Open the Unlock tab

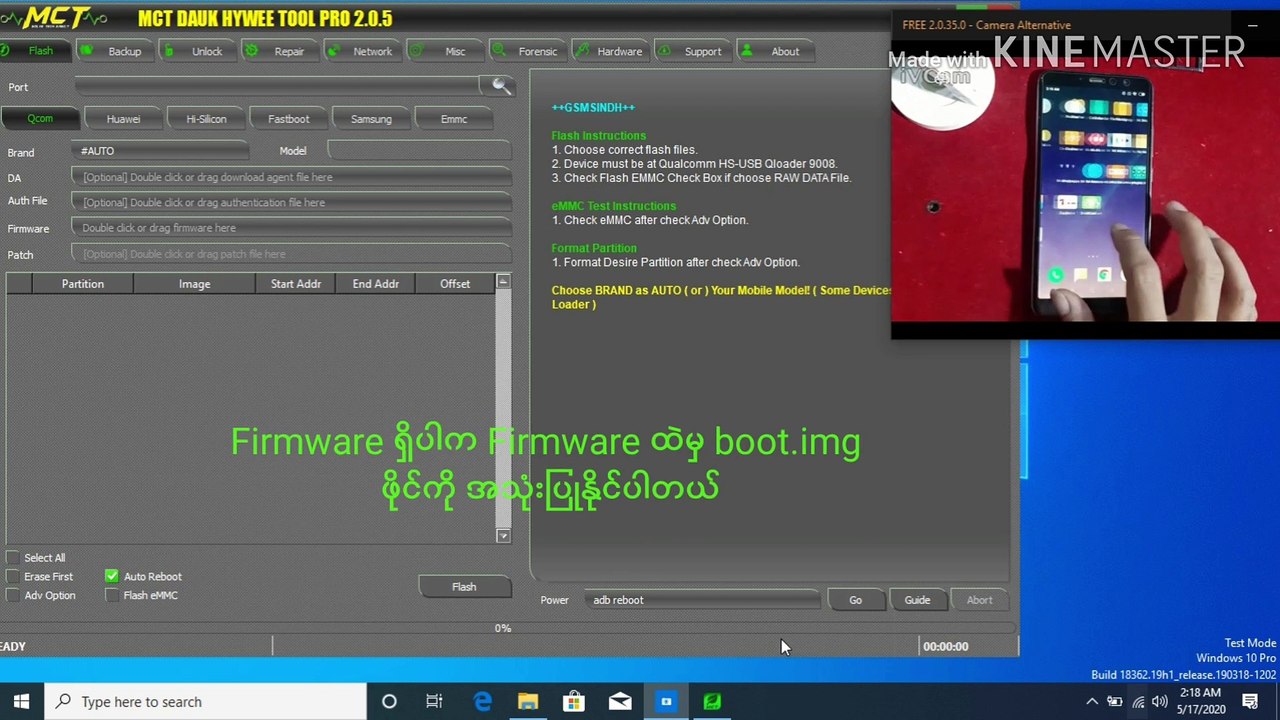(196, 51)
